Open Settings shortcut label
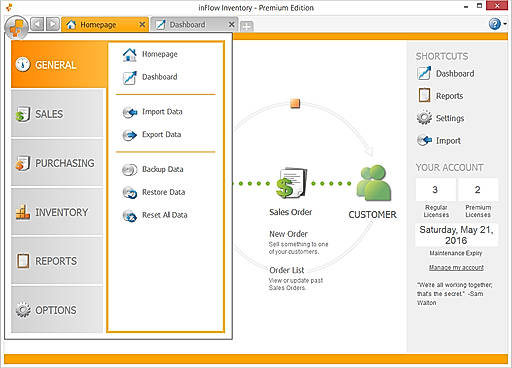Image resolution: width=512 pixels, height=368 pixels. 450,118
